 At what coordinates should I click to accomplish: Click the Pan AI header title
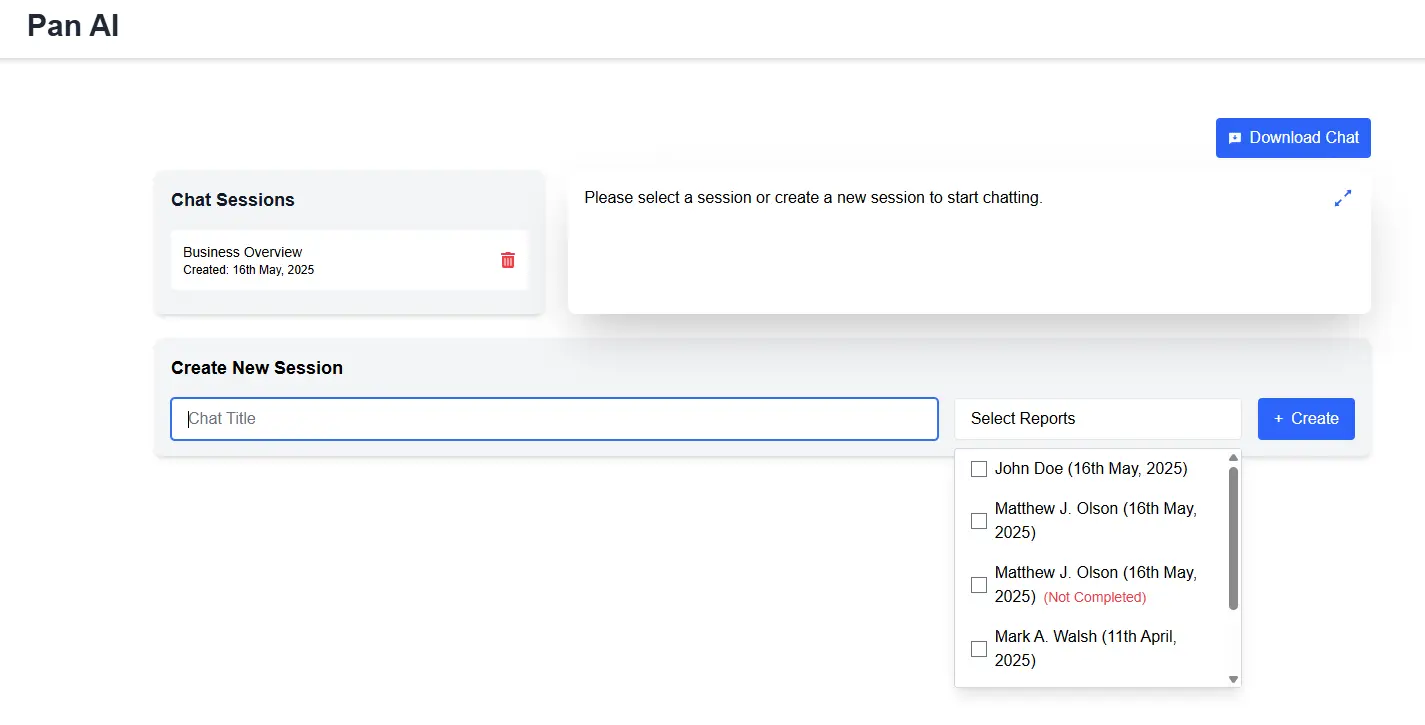tap(73, 26)
